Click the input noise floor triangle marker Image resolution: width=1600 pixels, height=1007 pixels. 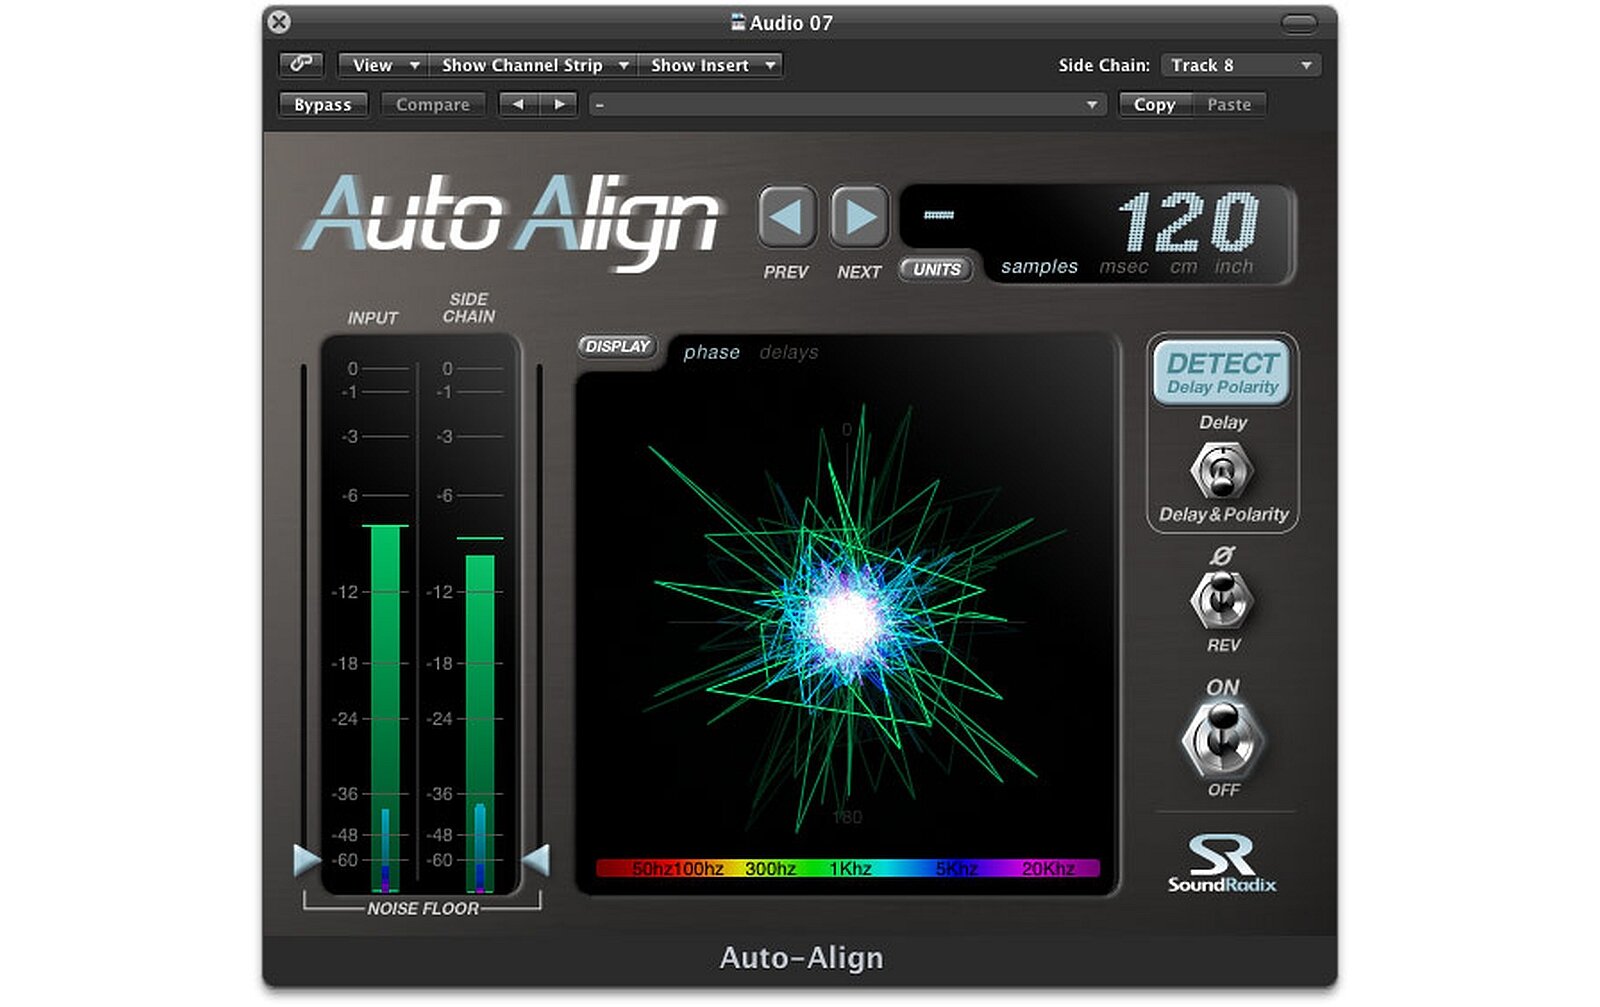307,859
